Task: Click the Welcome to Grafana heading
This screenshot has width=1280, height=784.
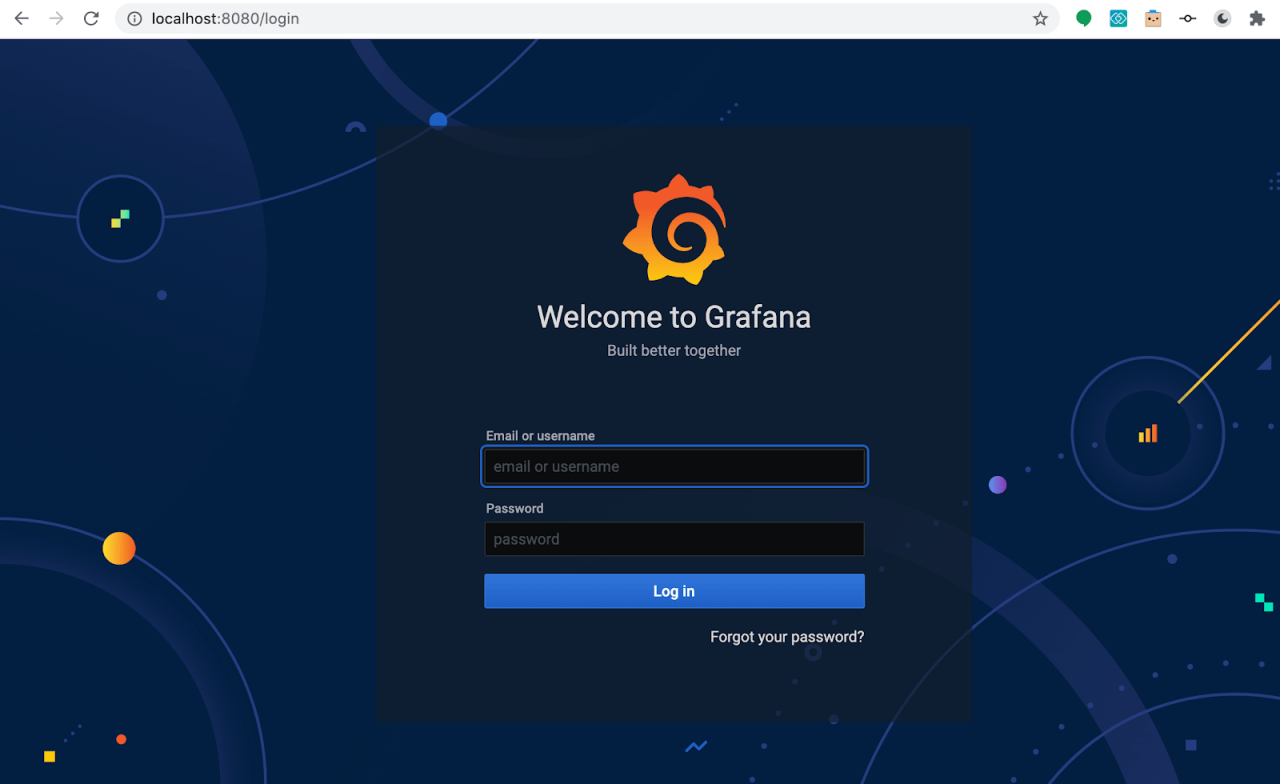Action: tap(674, 317)
